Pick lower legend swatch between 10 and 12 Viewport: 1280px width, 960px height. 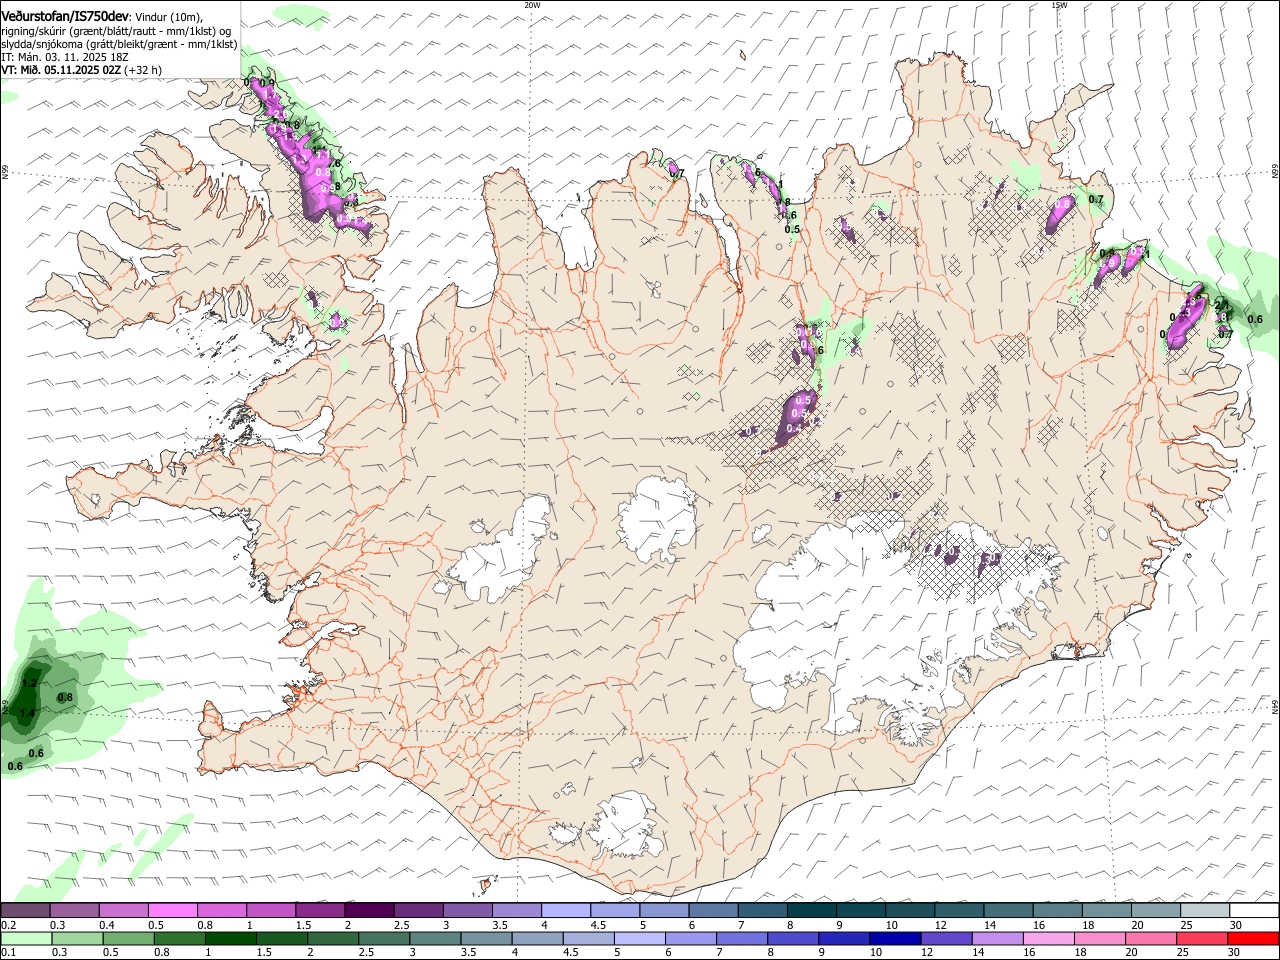(x=896, y=938)
